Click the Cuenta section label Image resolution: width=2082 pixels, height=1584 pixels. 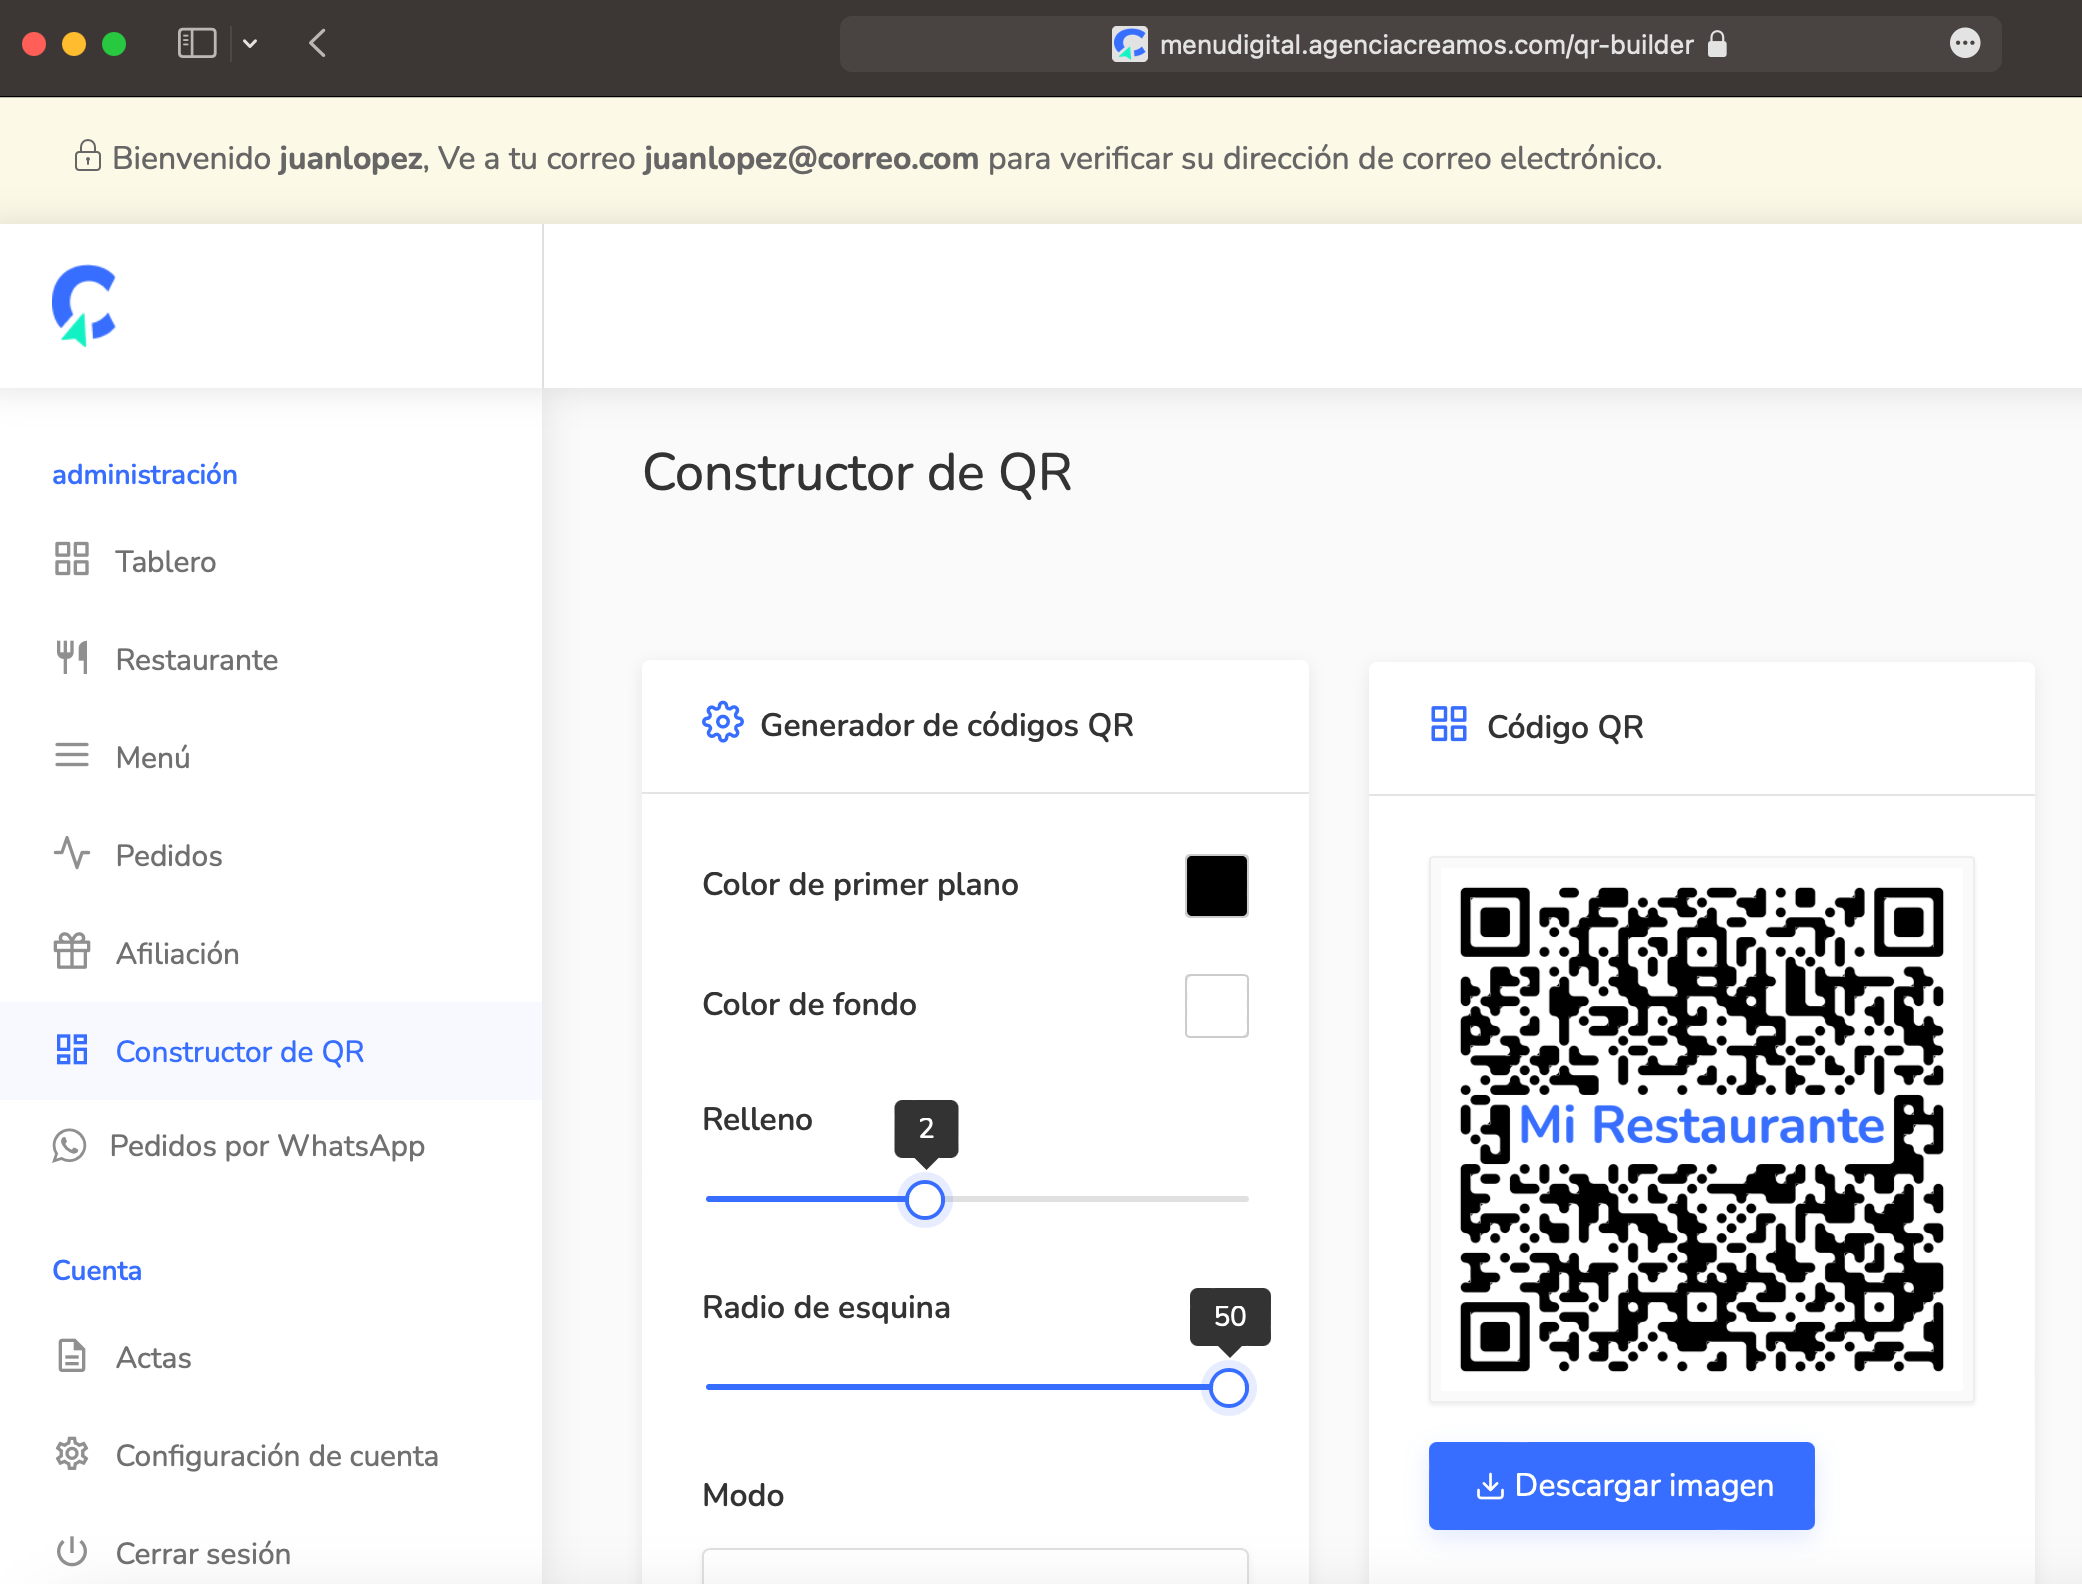click(97, 1270)
